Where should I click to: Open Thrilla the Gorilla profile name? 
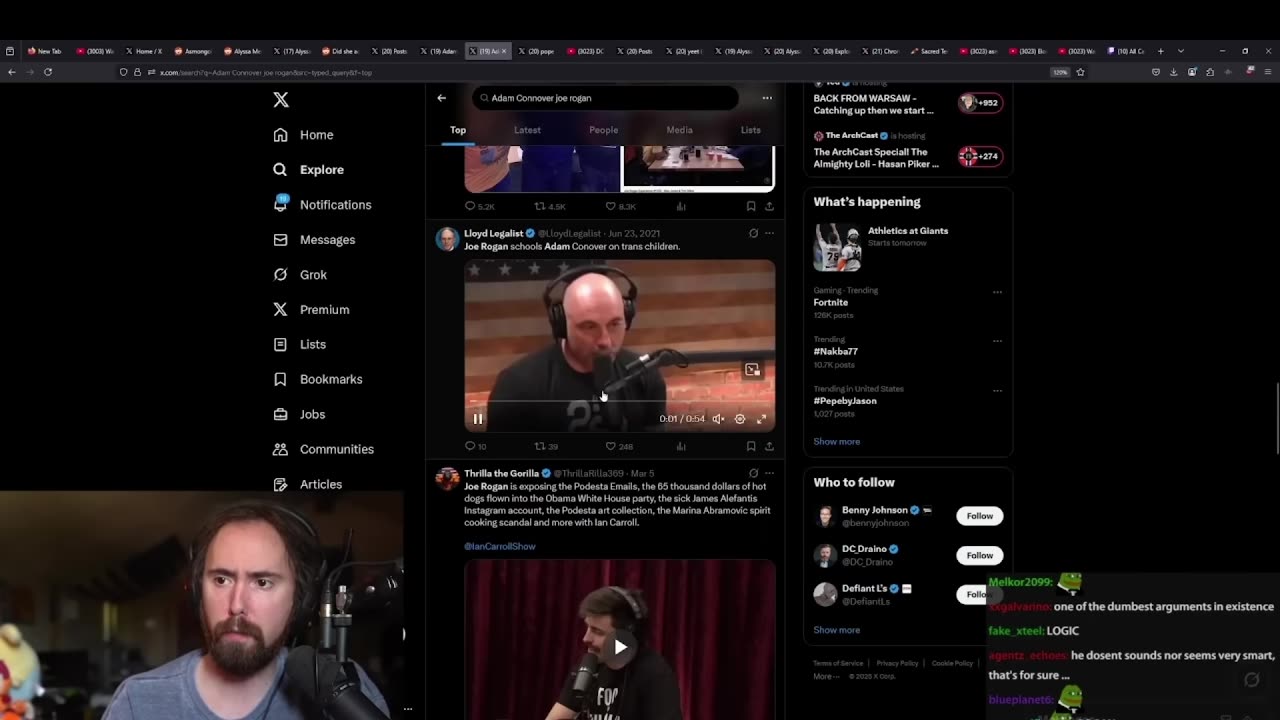click(502, 473)
